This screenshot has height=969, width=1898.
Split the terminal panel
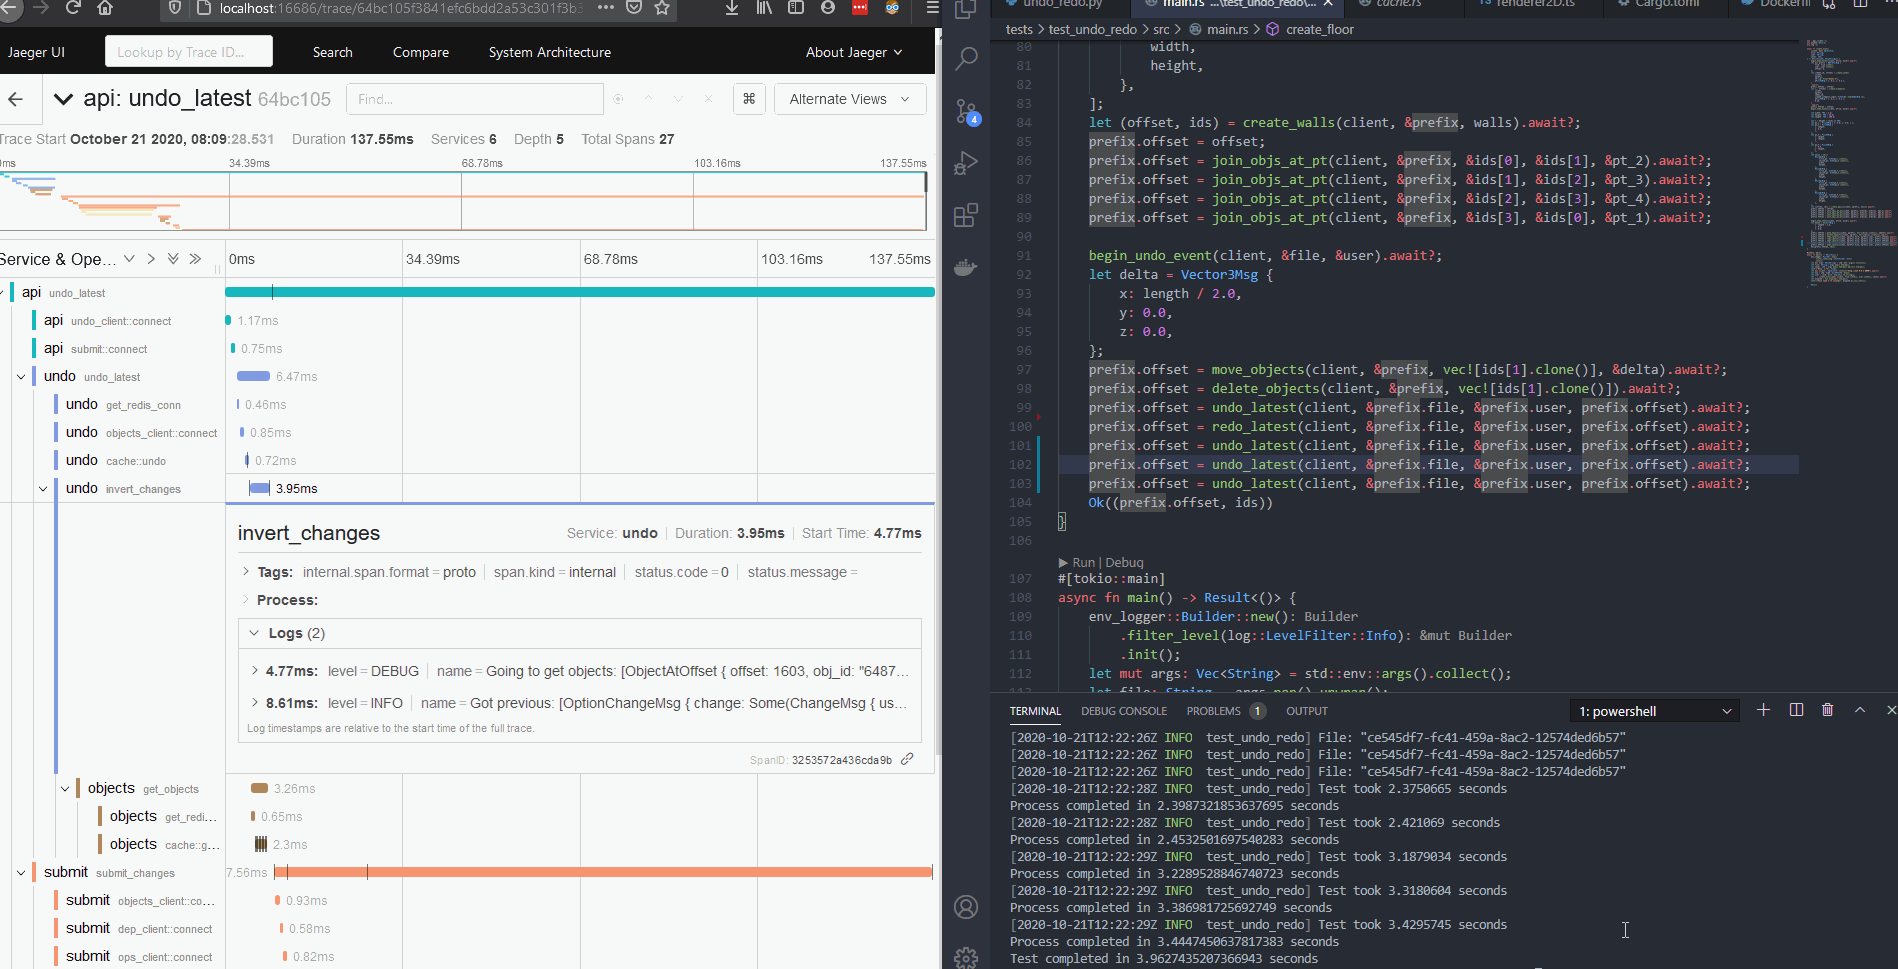(1796, 710)
